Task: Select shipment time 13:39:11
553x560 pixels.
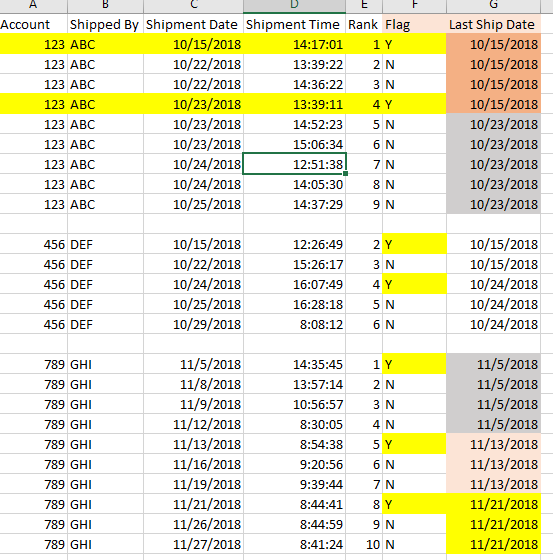Action: [294, 104]
